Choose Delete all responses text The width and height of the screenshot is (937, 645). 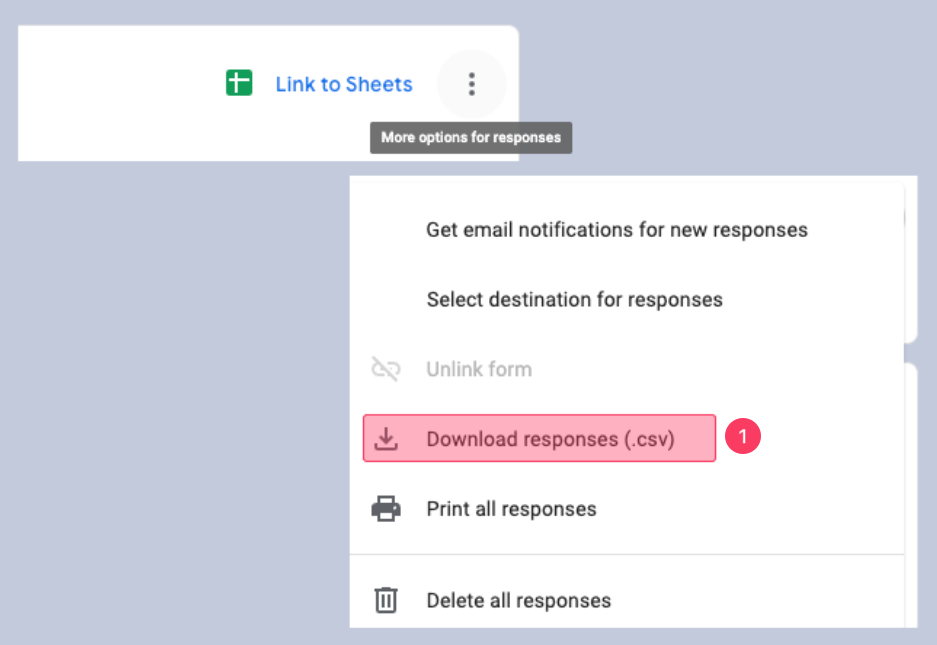518,601
